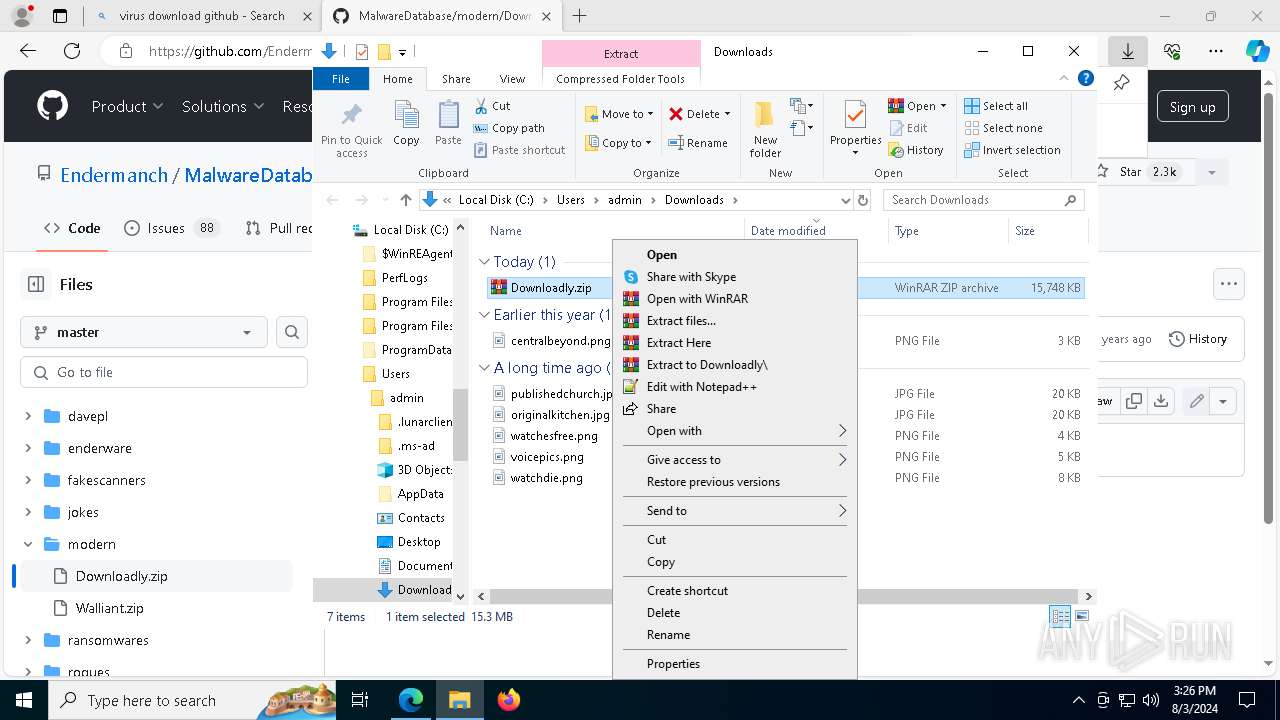Open the File tab in Explorer

click(x=341, y=79)
